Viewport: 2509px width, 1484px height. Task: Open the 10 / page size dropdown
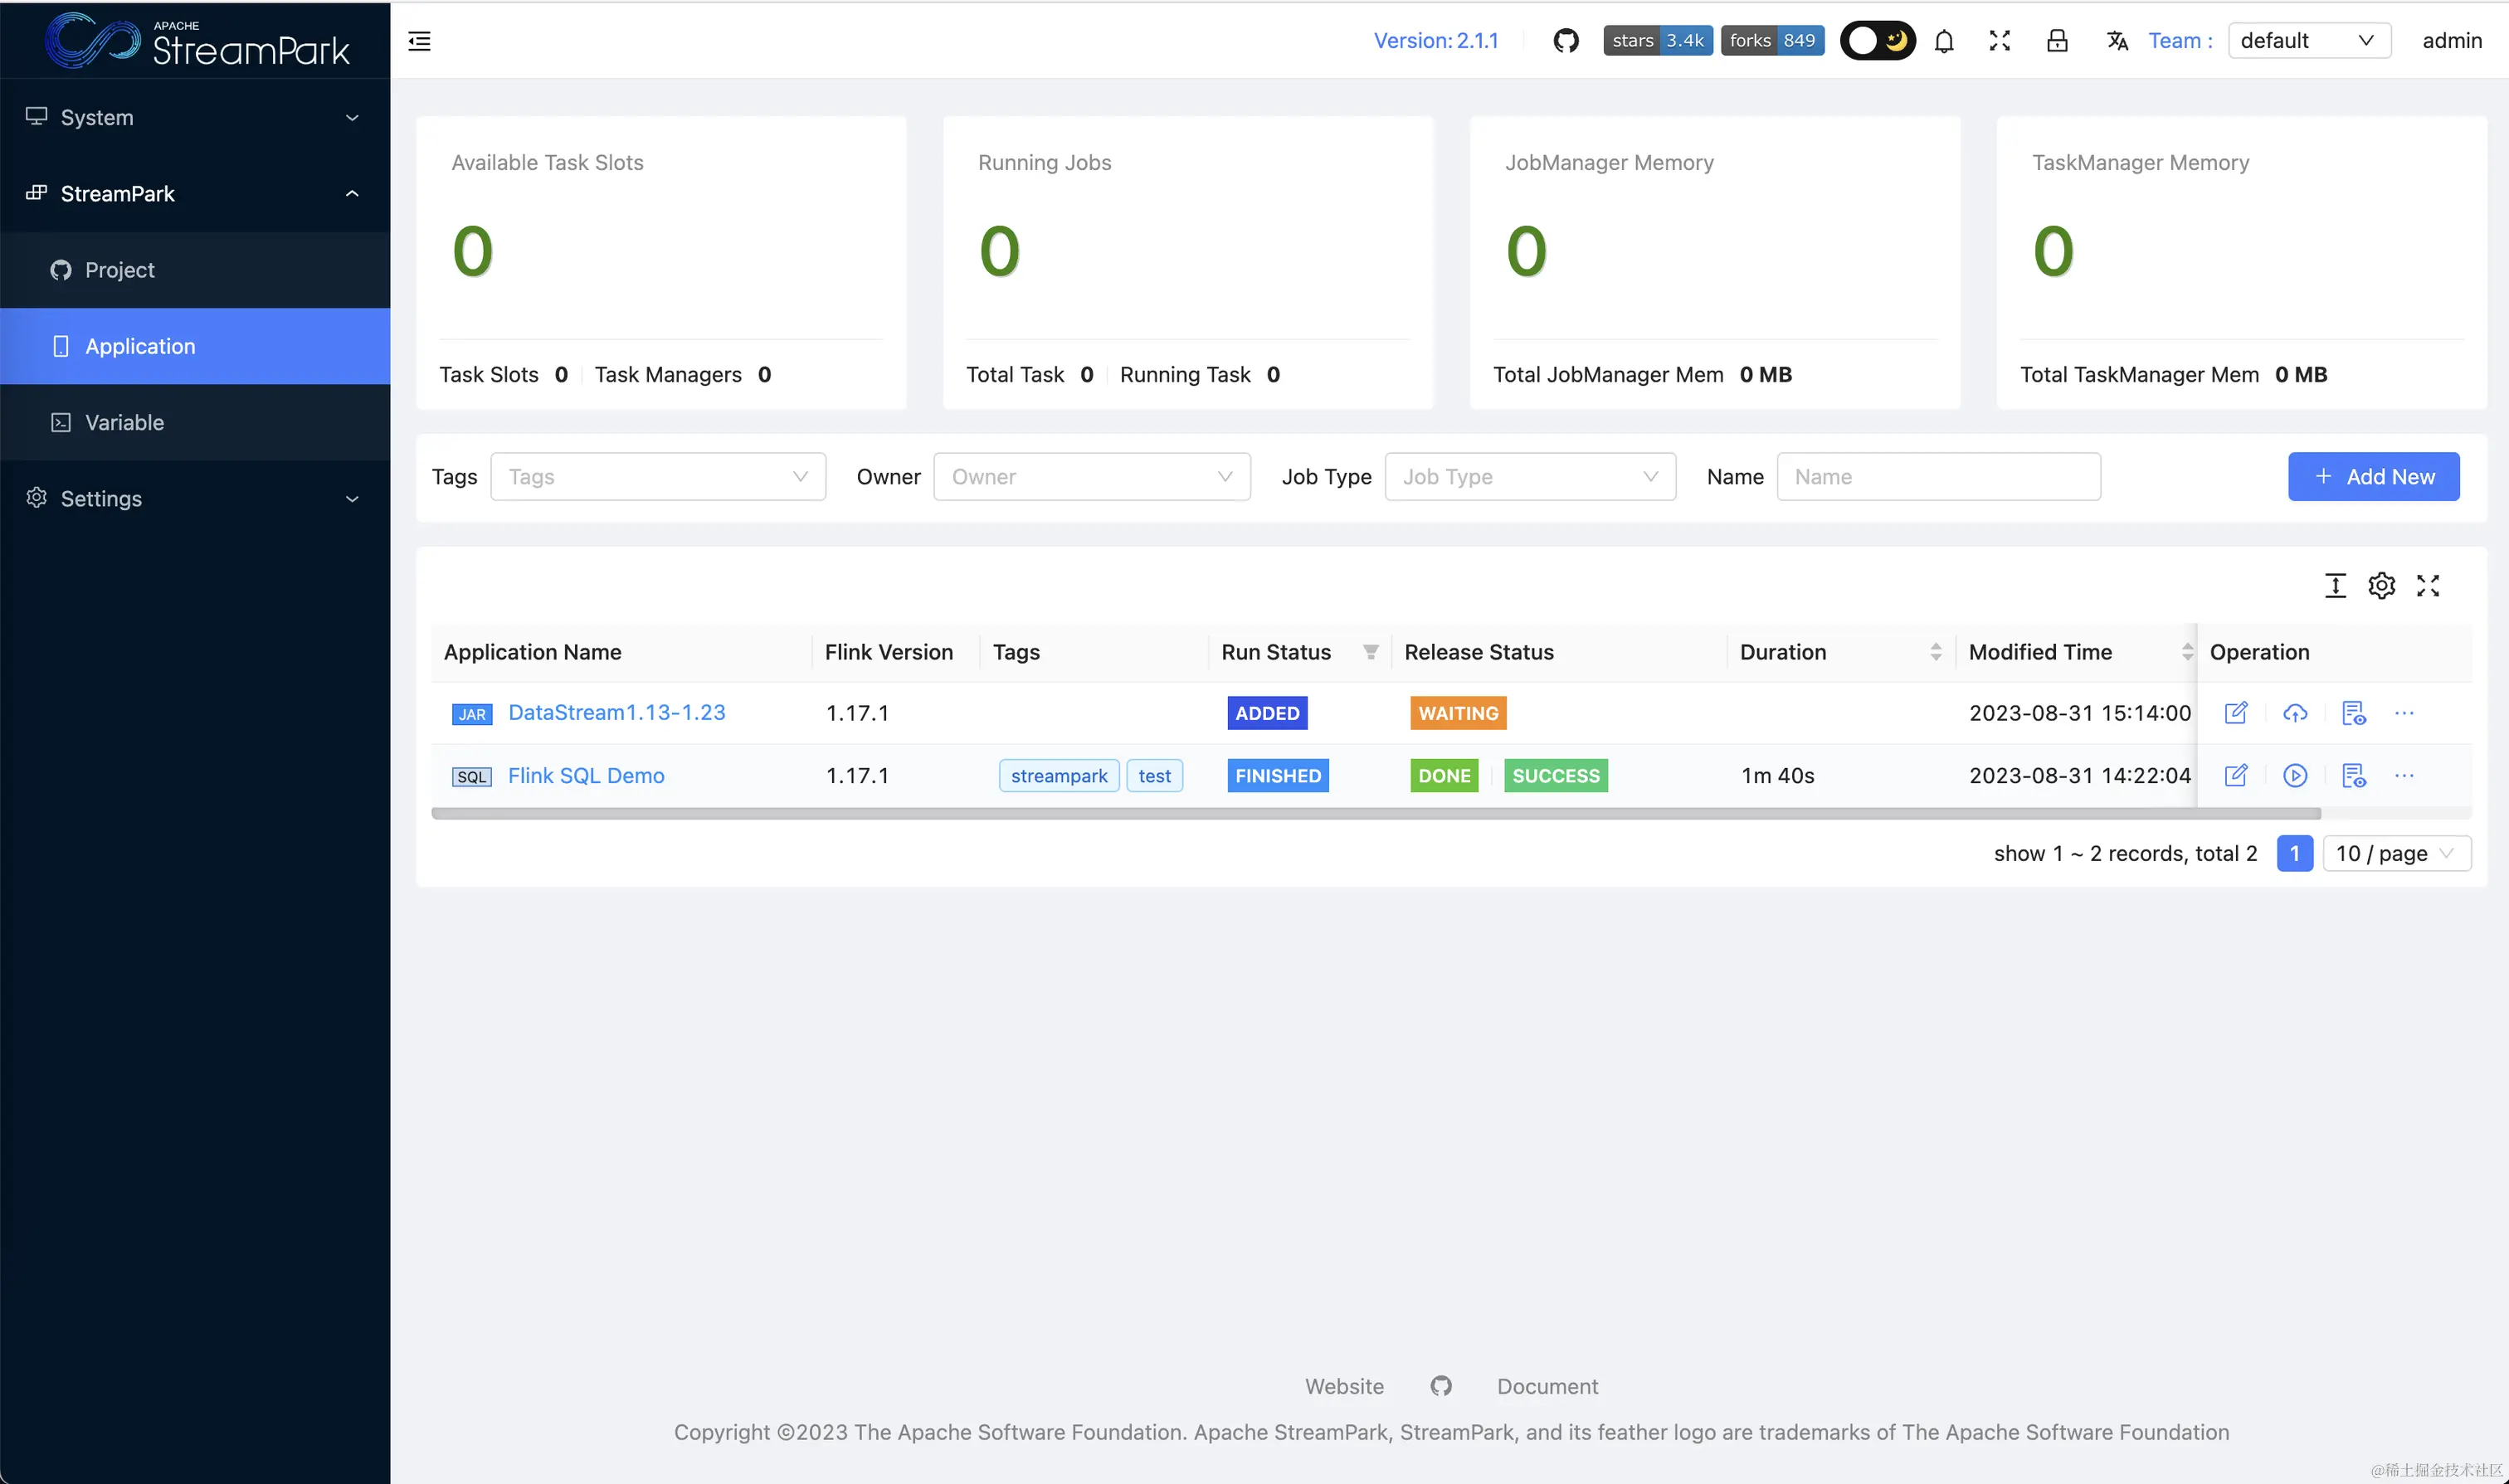coord(2395,854)
